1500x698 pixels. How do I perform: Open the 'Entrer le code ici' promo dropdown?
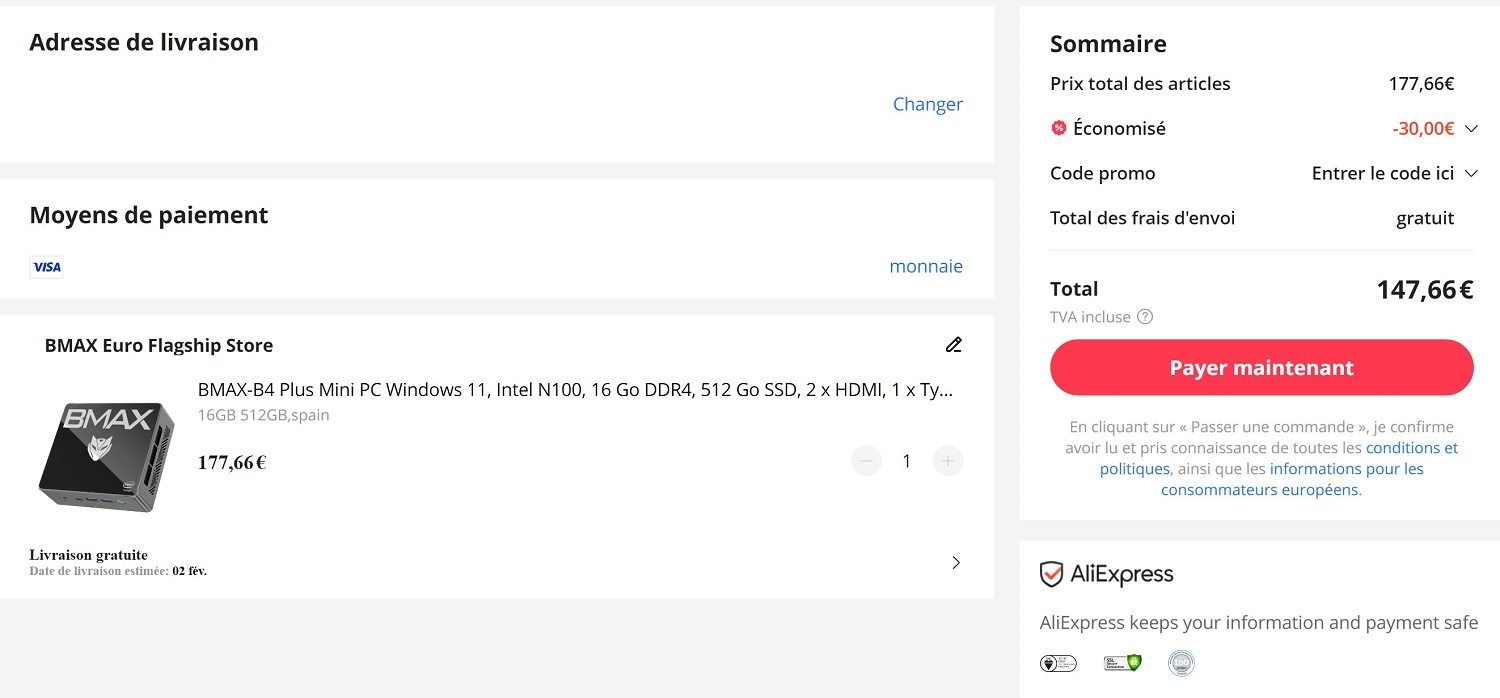1394,173
